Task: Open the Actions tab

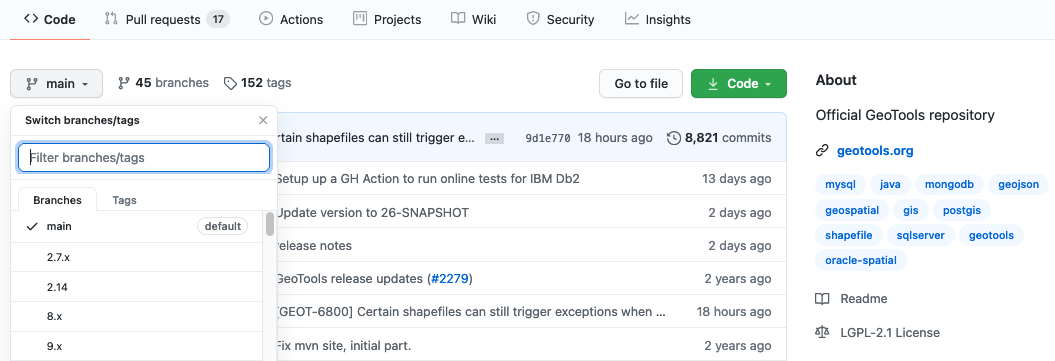Action: [x=291, y=19]
